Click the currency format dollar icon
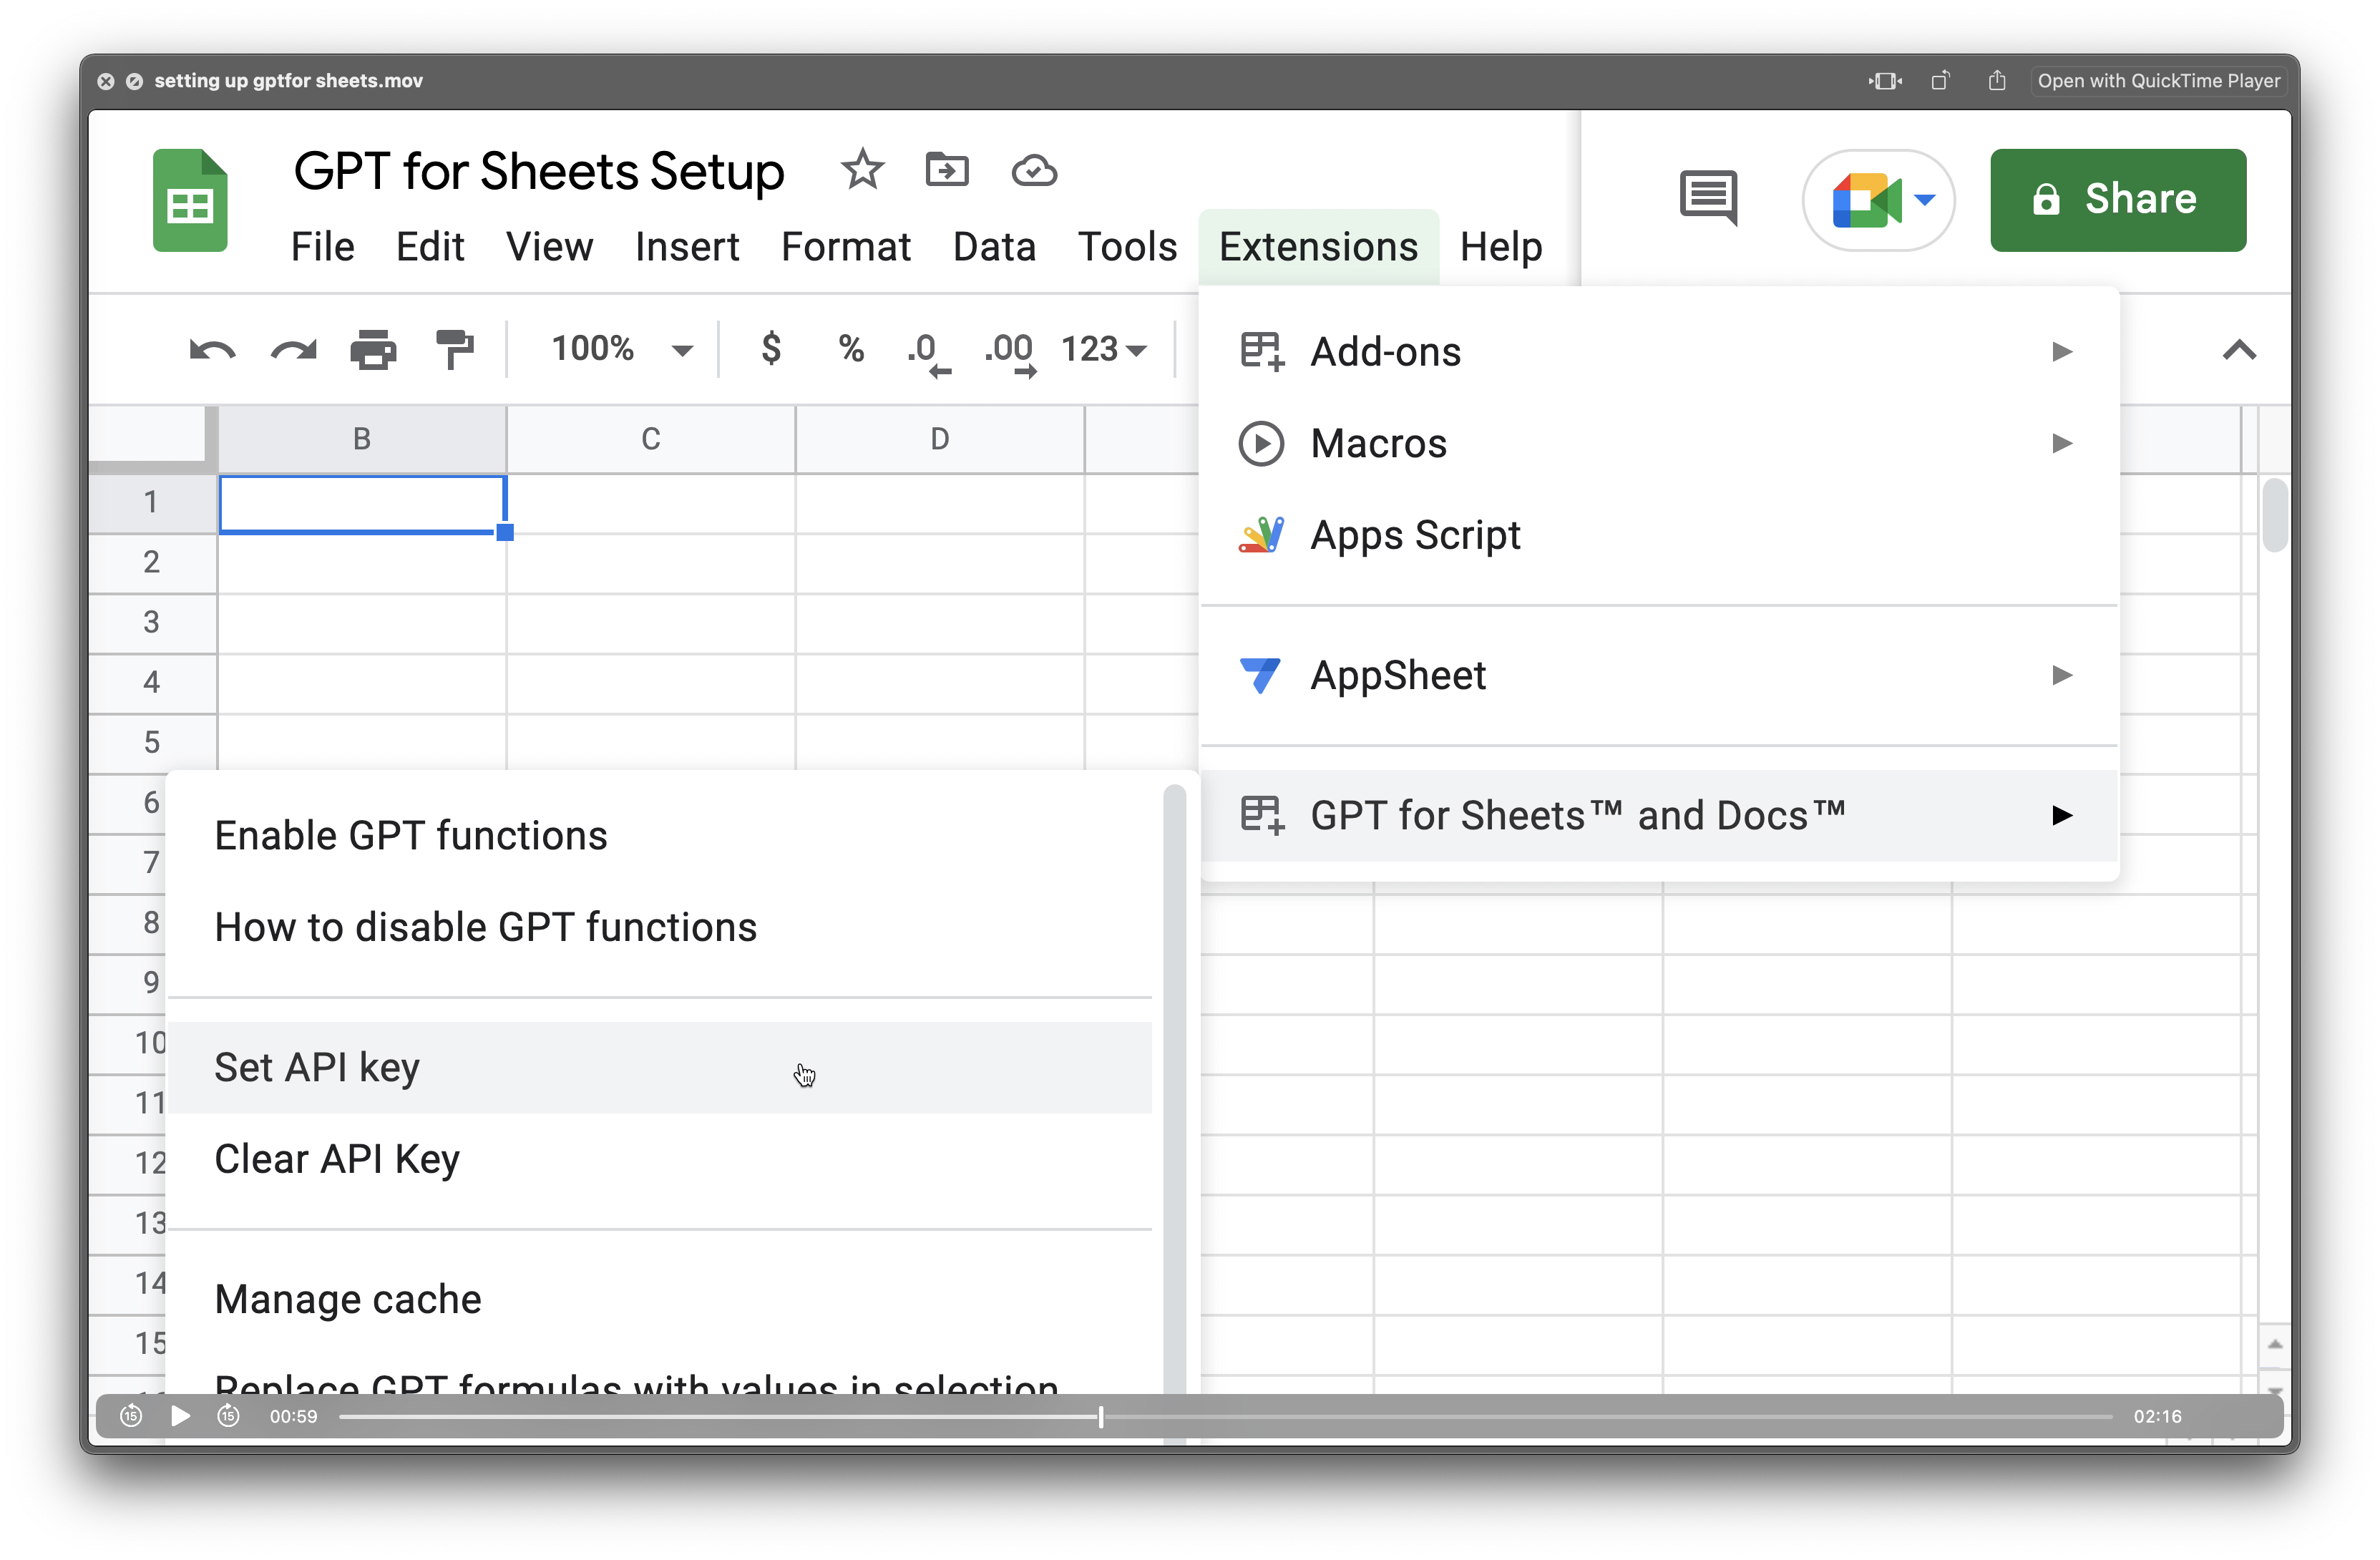The width and height of the screenshot is (2380, 1560). pos(771,349)
